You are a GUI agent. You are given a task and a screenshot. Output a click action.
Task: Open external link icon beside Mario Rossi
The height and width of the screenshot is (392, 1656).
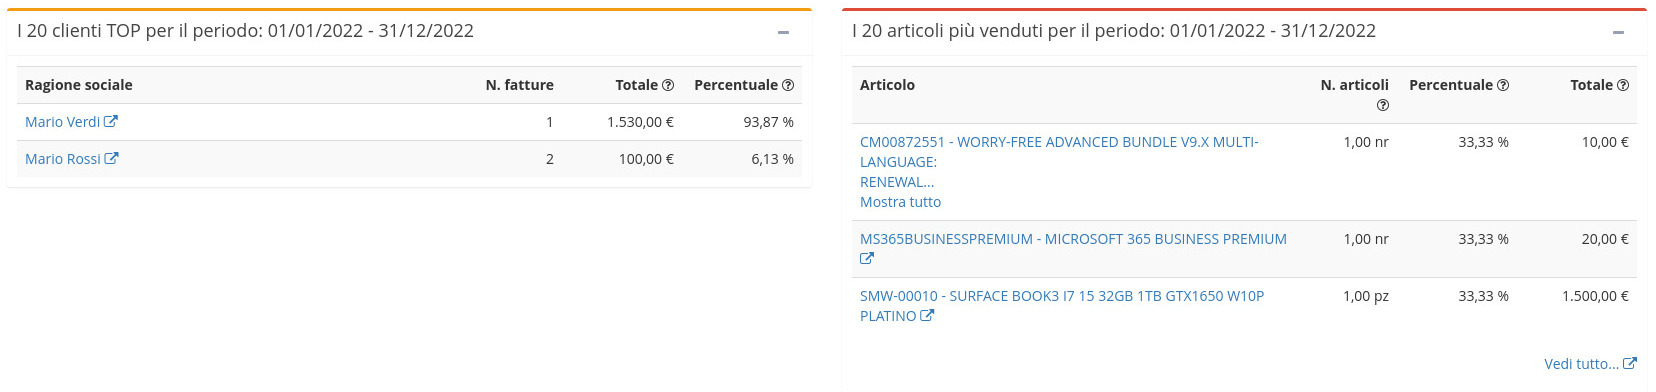(x=111, y=159)
